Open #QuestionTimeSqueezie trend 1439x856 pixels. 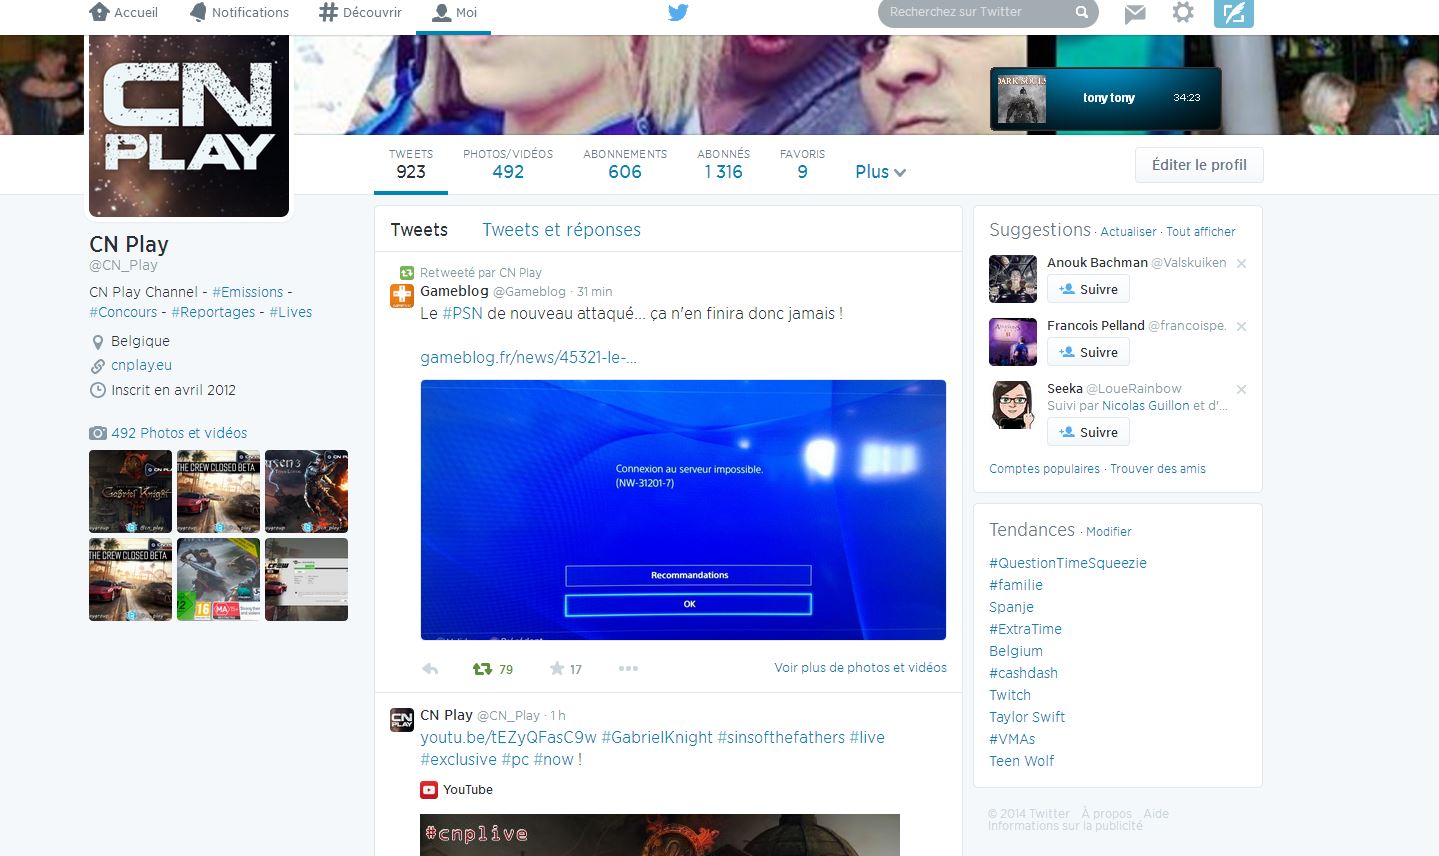[1068, 563]
